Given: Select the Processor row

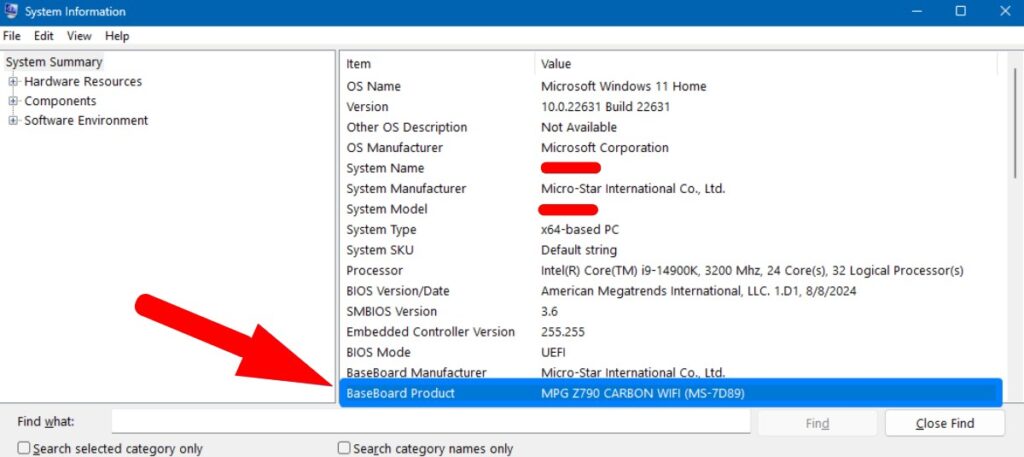Looking at the screenshot, I should (671, 270).
